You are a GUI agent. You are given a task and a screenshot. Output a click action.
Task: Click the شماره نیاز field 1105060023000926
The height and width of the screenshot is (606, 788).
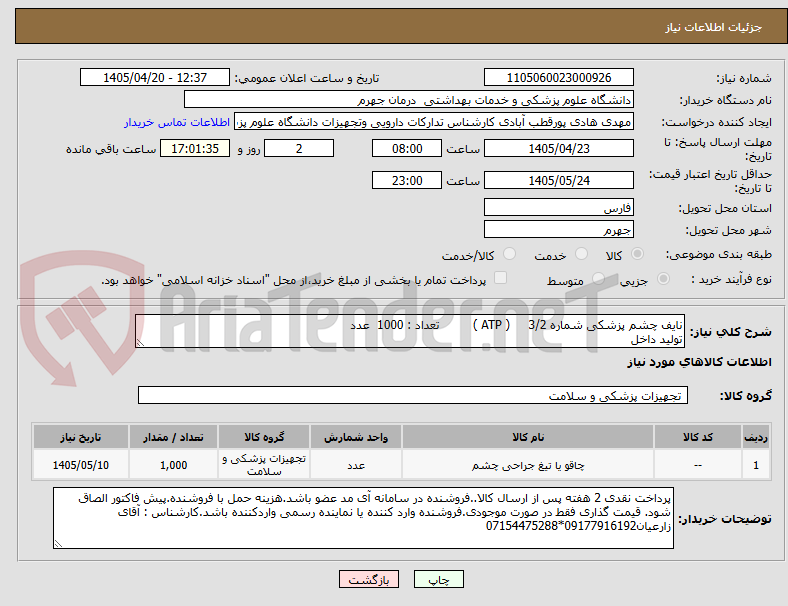click(558, 77)
